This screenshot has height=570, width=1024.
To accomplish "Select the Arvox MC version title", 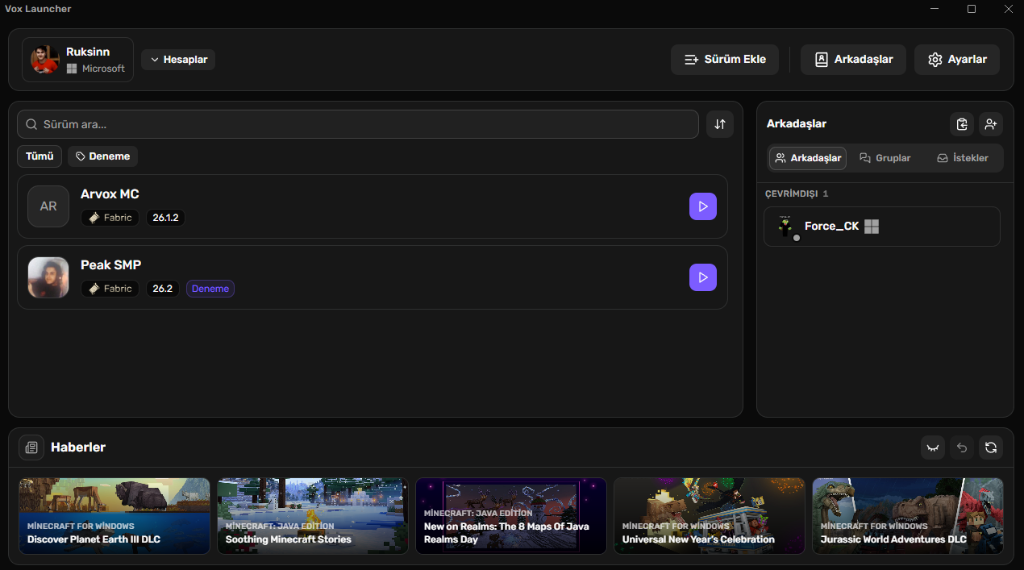I will [110, 194].
